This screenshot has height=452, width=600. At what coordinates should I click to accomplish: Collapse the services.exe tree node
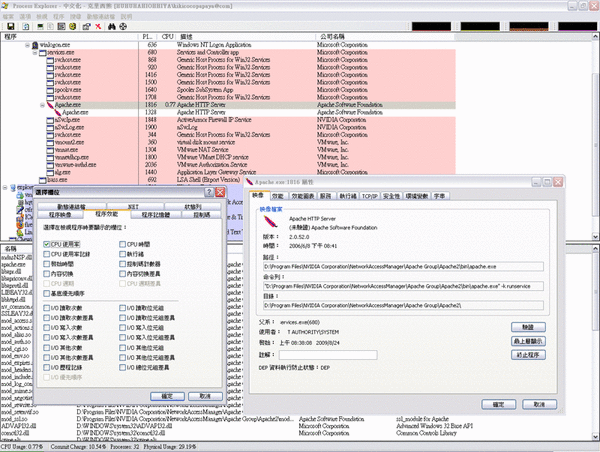[35, 52]
